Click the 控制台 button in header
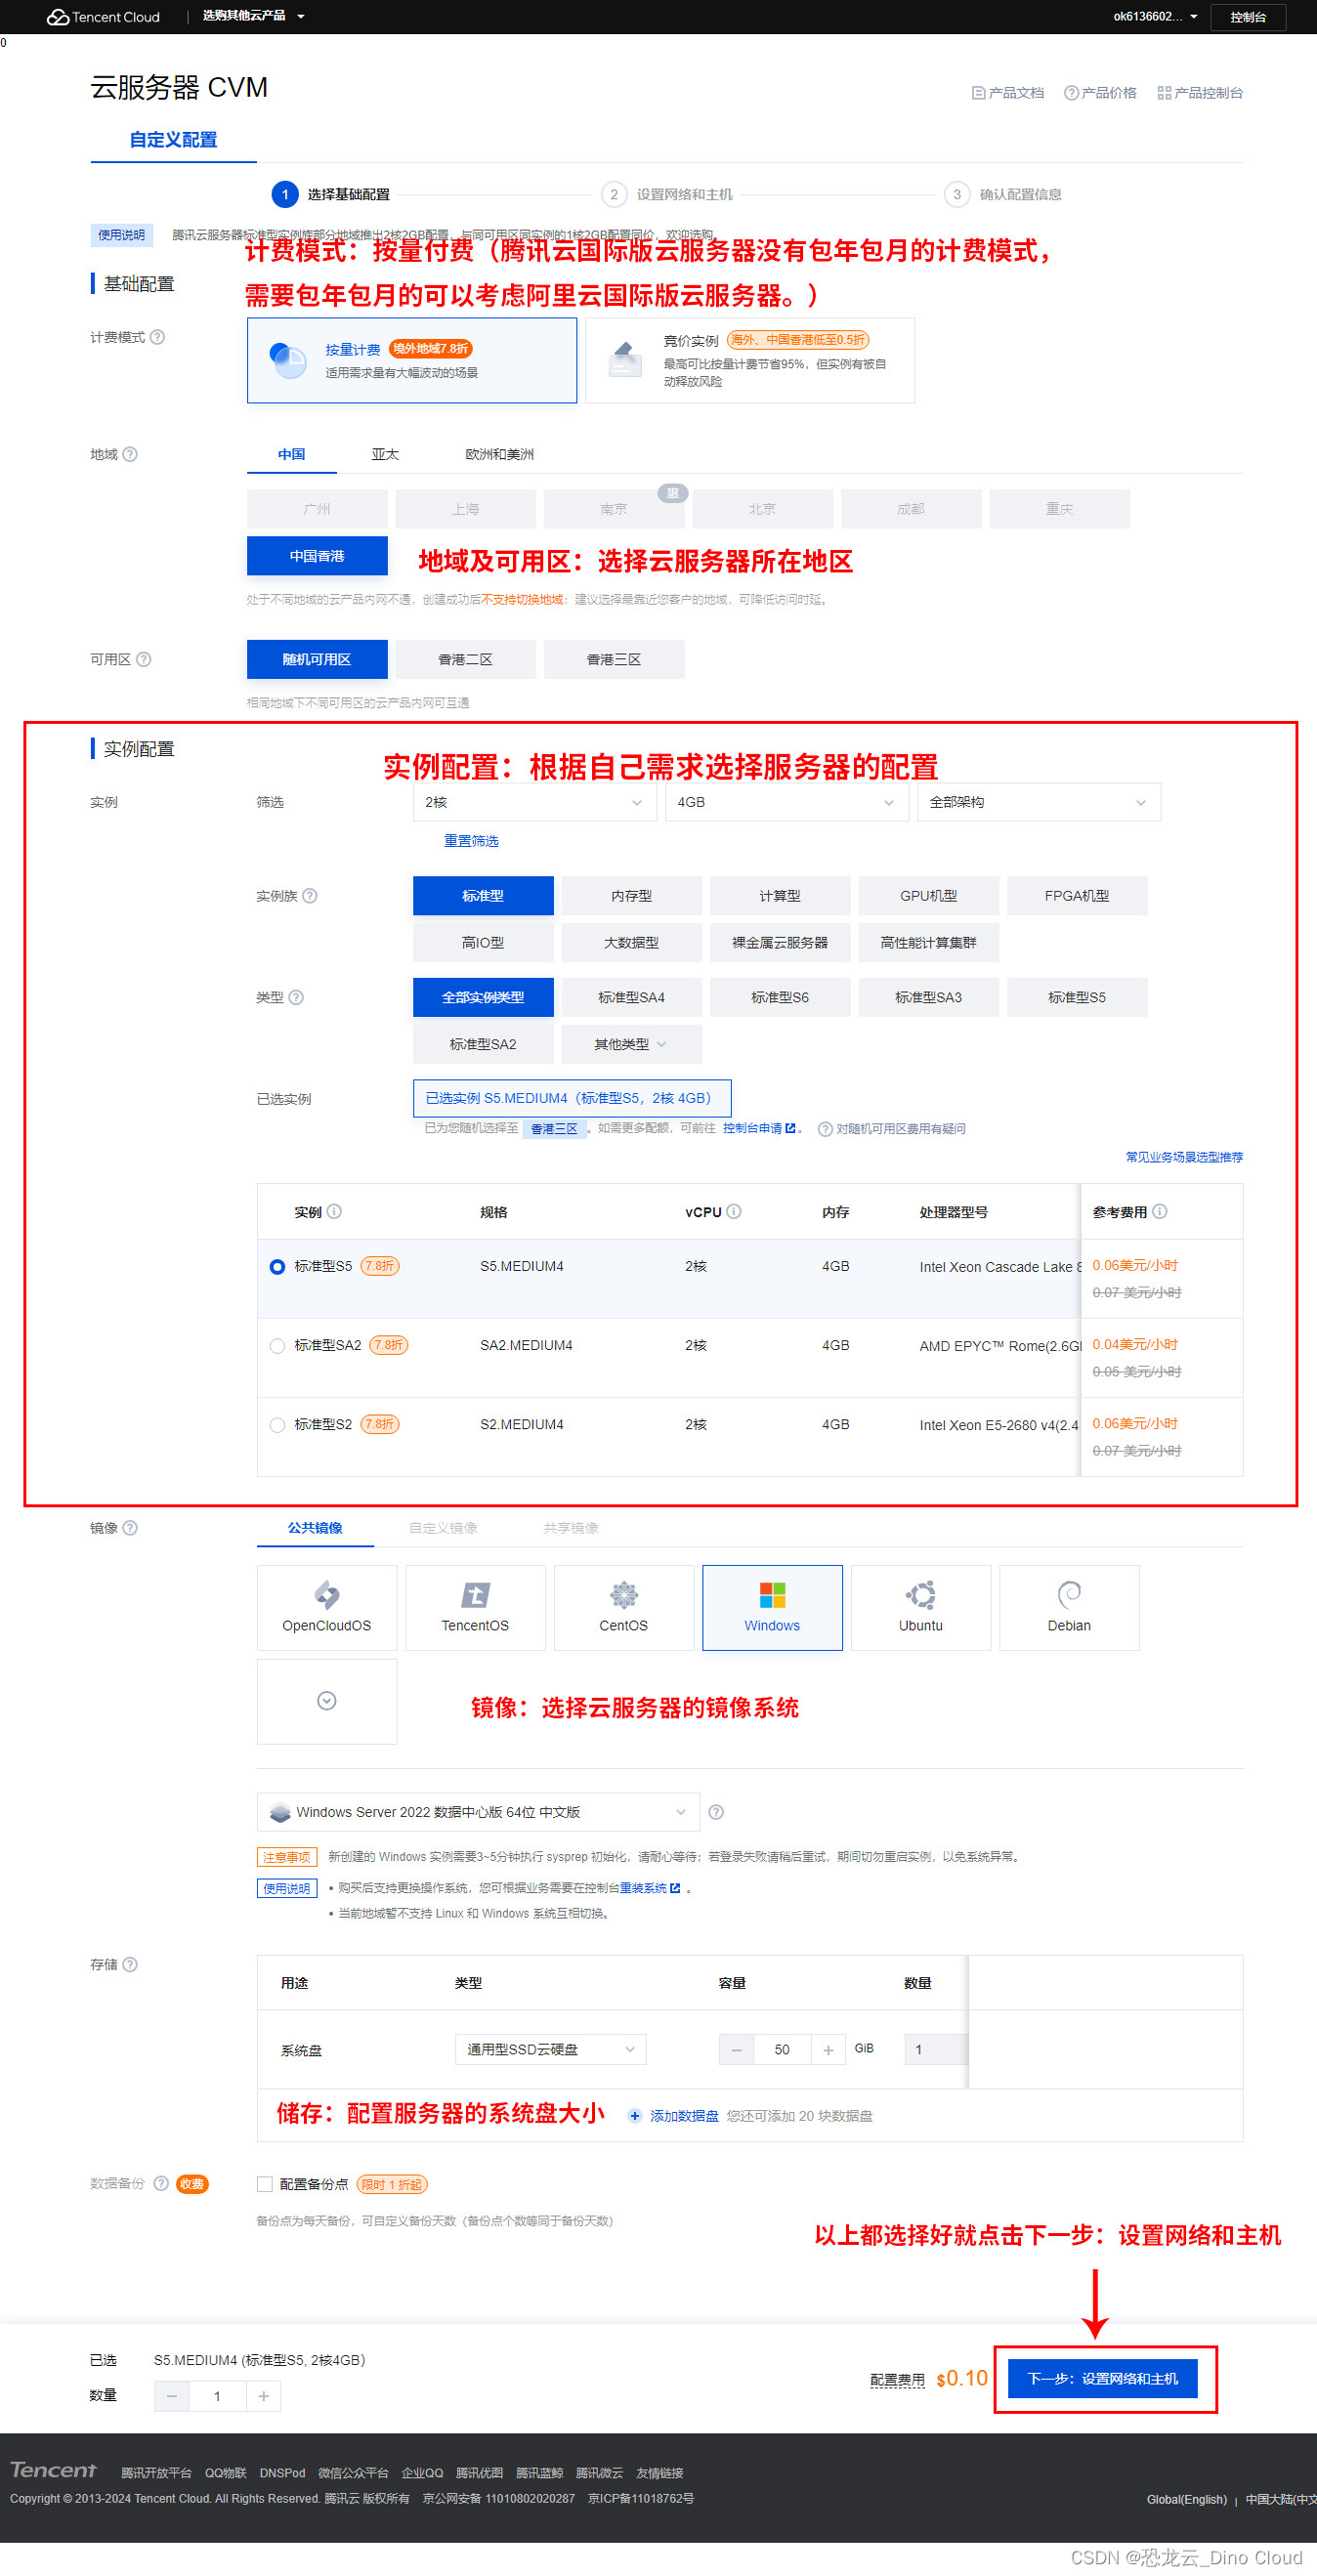The image size is (1317, 2576). click(x=1248, y=17)
